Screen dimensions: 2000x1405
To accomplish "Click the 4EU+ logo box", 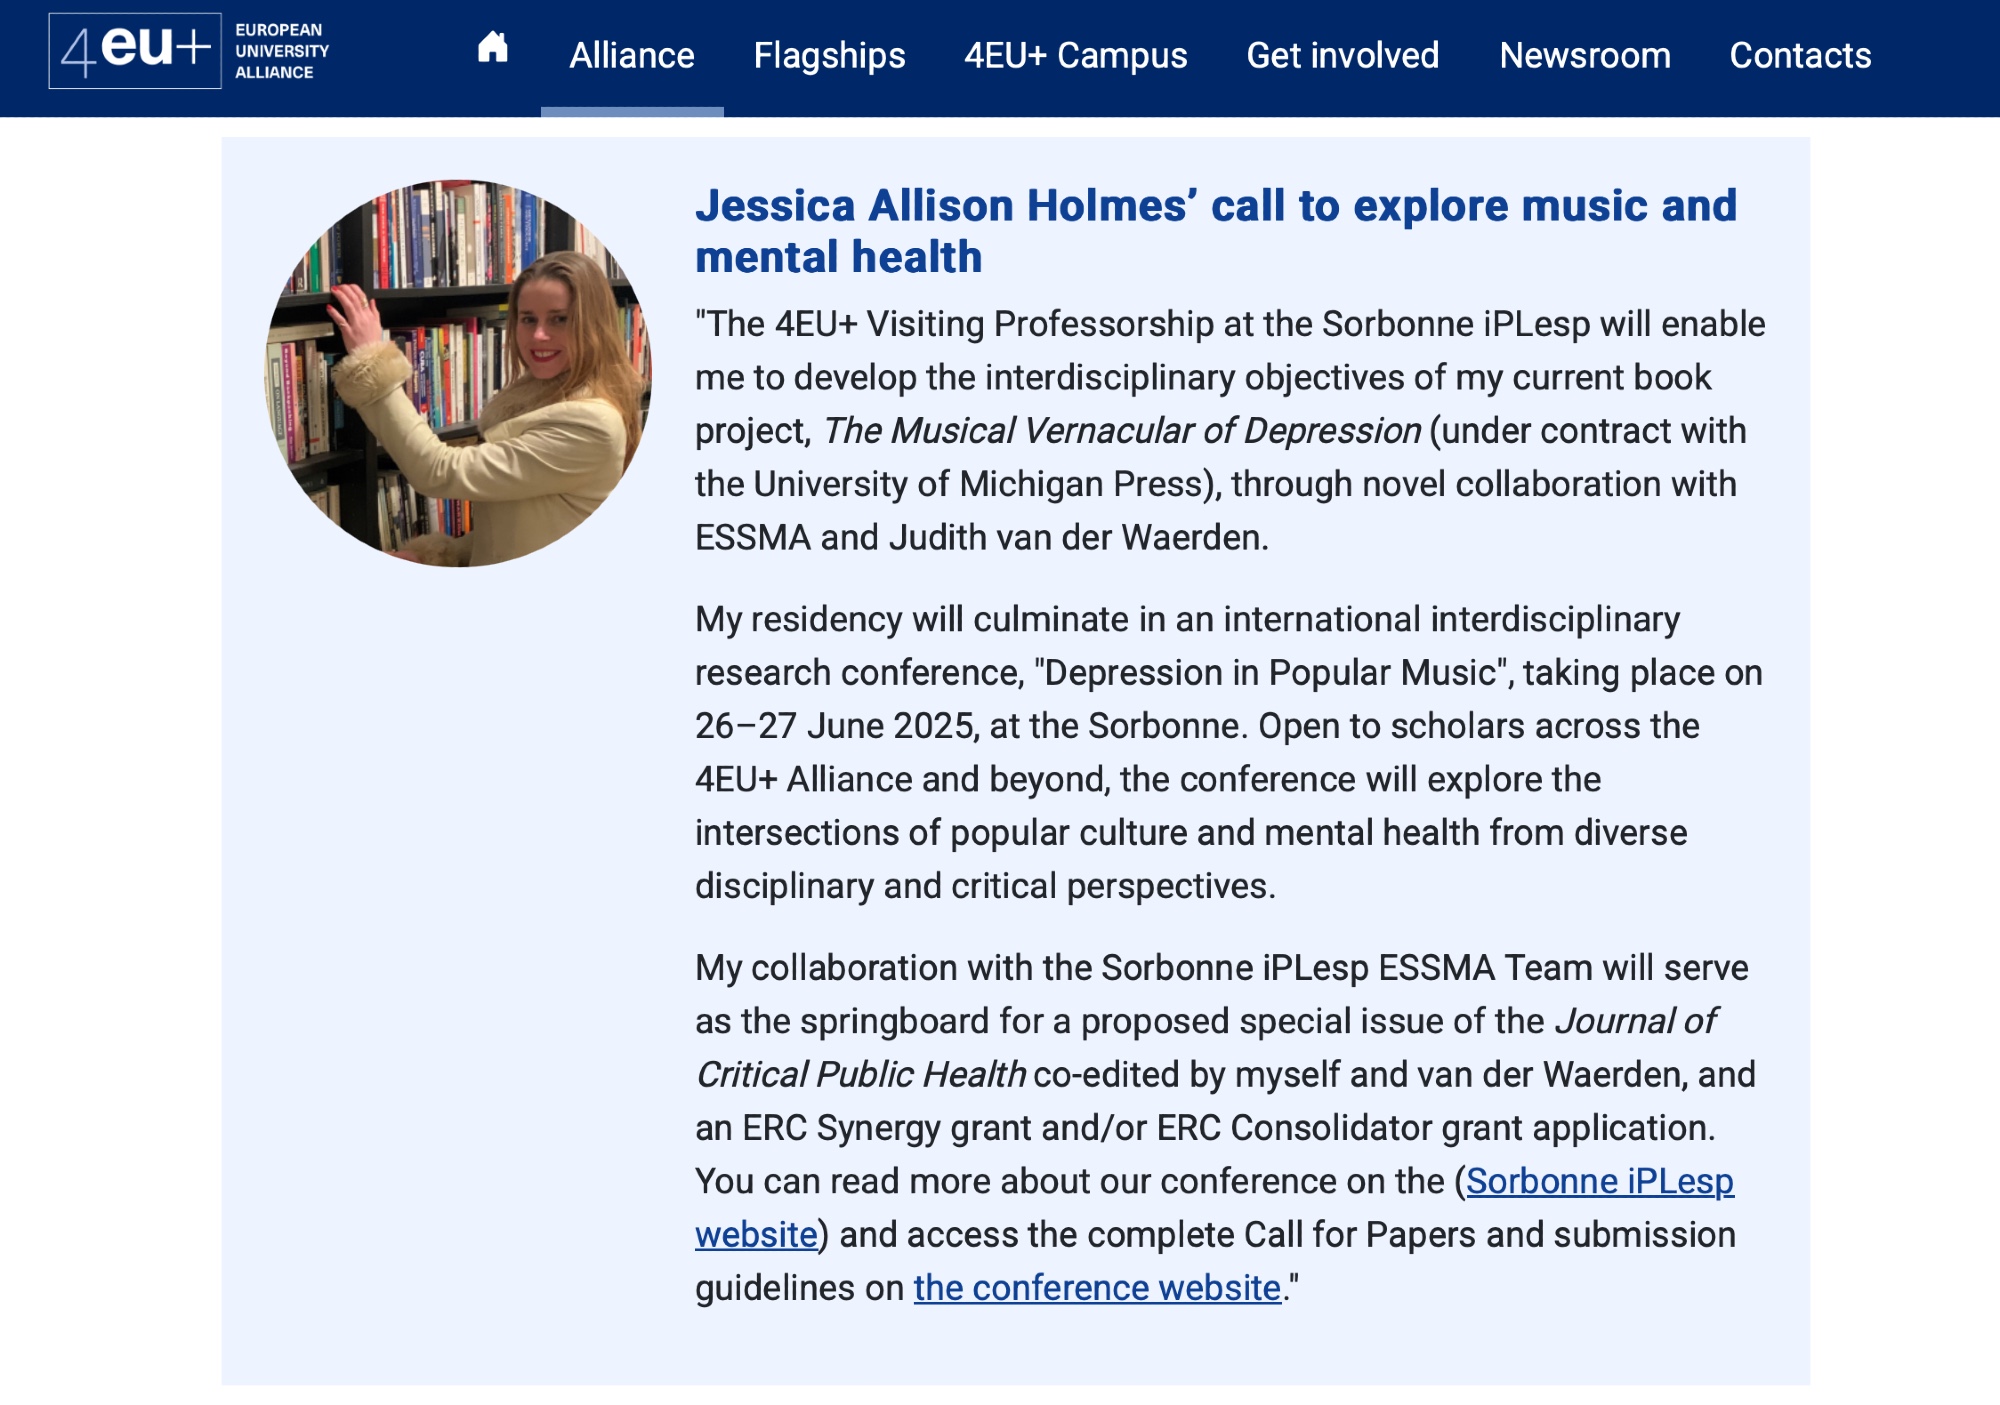I will [x=135, y=51].
